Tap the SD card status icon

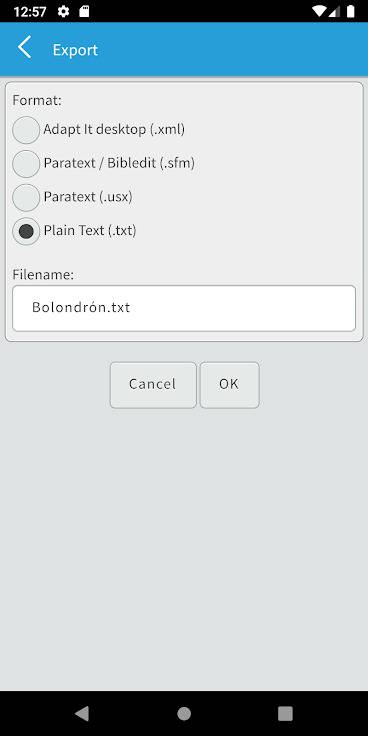(x=84, y=11)
